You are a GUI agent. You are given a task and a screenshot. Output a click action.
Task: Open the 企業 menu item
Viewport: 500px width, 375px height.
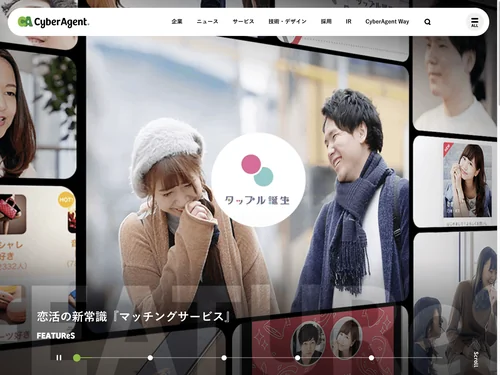(177, 22)
